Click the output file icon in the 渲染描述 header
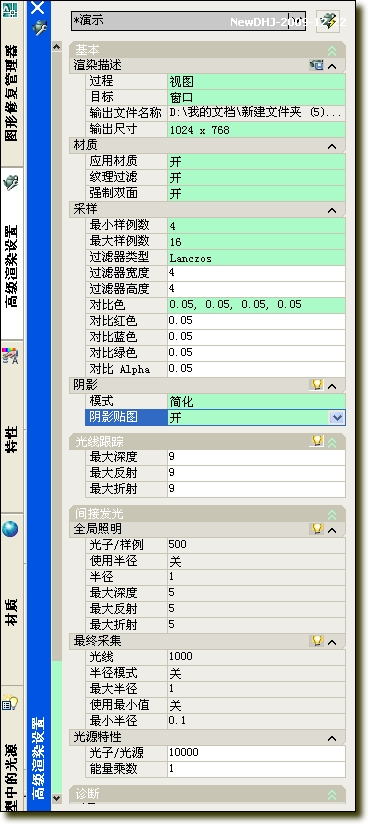The width and height of the screenshot is (368, 824). [x=316, y=65]
